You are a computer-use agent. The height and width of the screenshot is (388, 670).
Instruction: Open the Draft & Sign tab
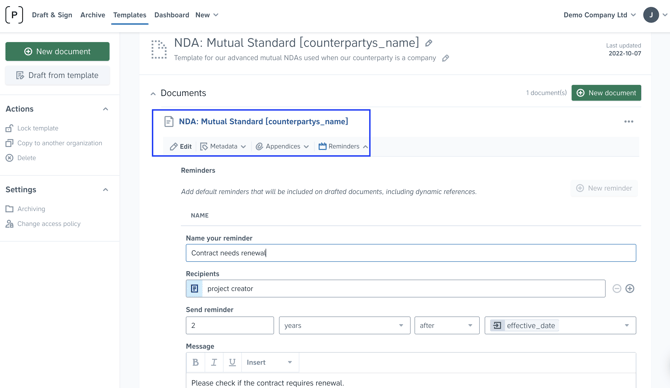[52, 15]
